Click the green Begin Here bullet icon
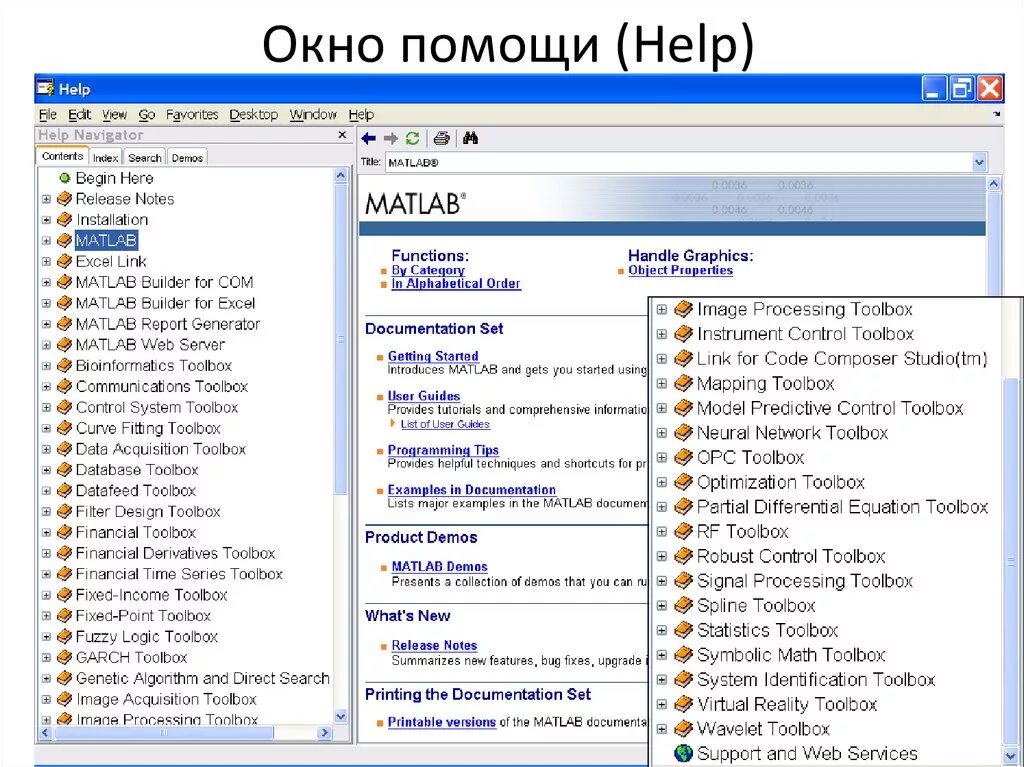Image resolution: width=1024 pixels, height=767 pixels. [x=64, y=178]
